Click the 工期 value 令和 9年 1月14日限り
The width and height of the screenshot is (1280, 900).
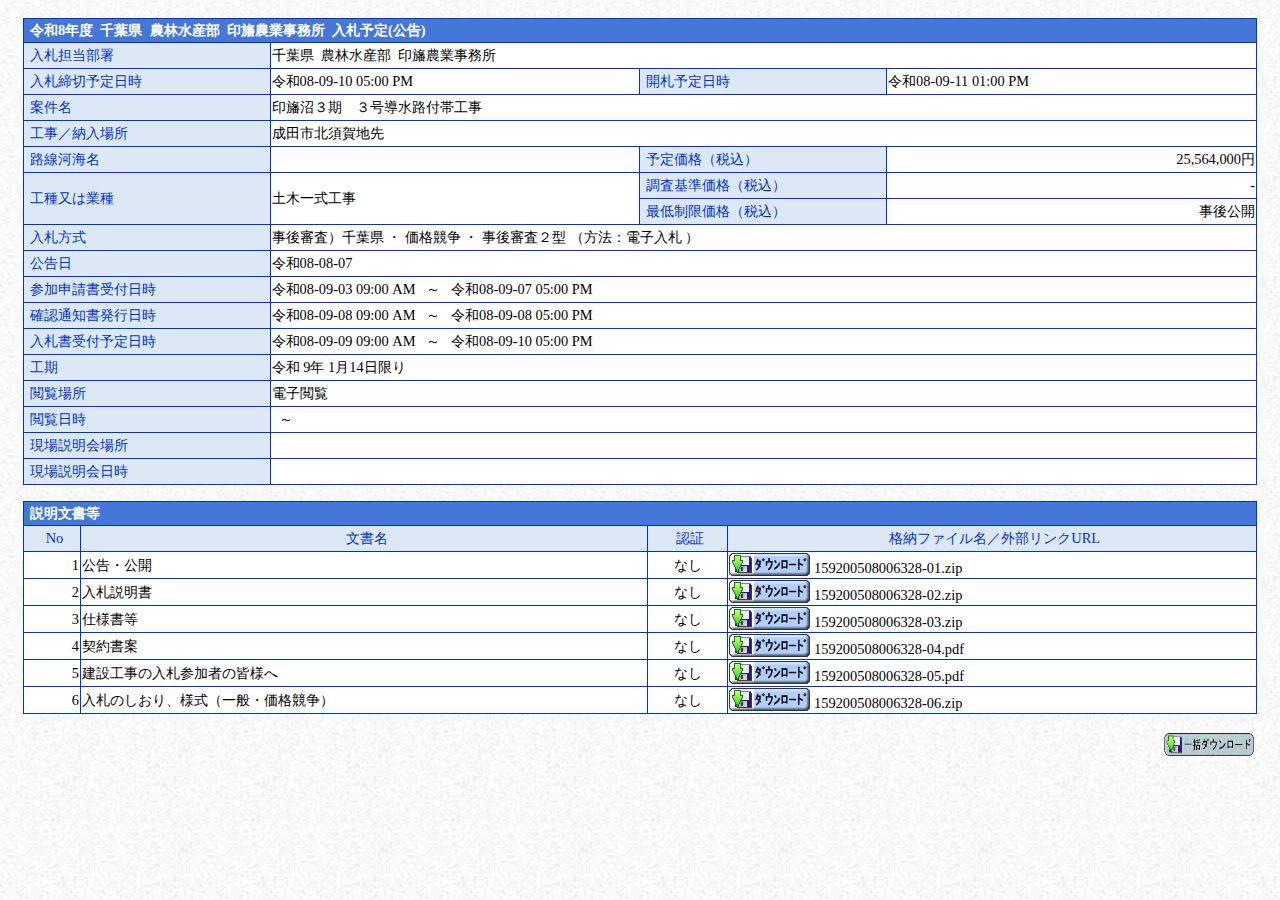338,368
